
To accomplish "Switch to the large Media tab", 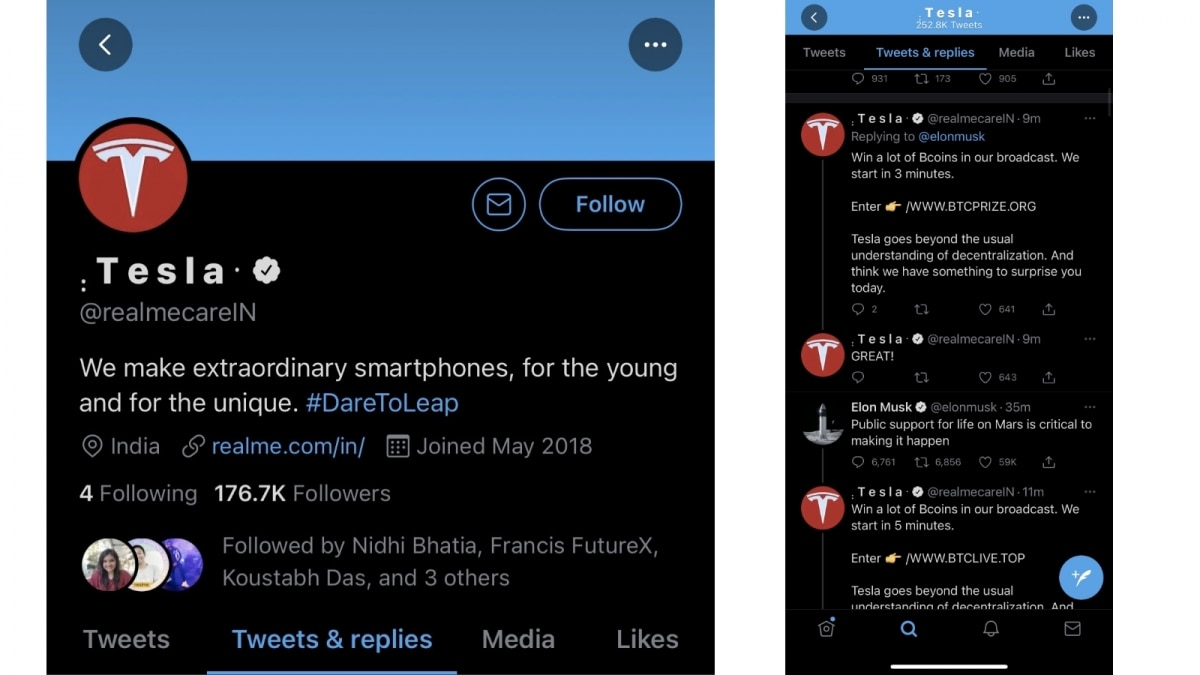I will [x=518, y=639].
